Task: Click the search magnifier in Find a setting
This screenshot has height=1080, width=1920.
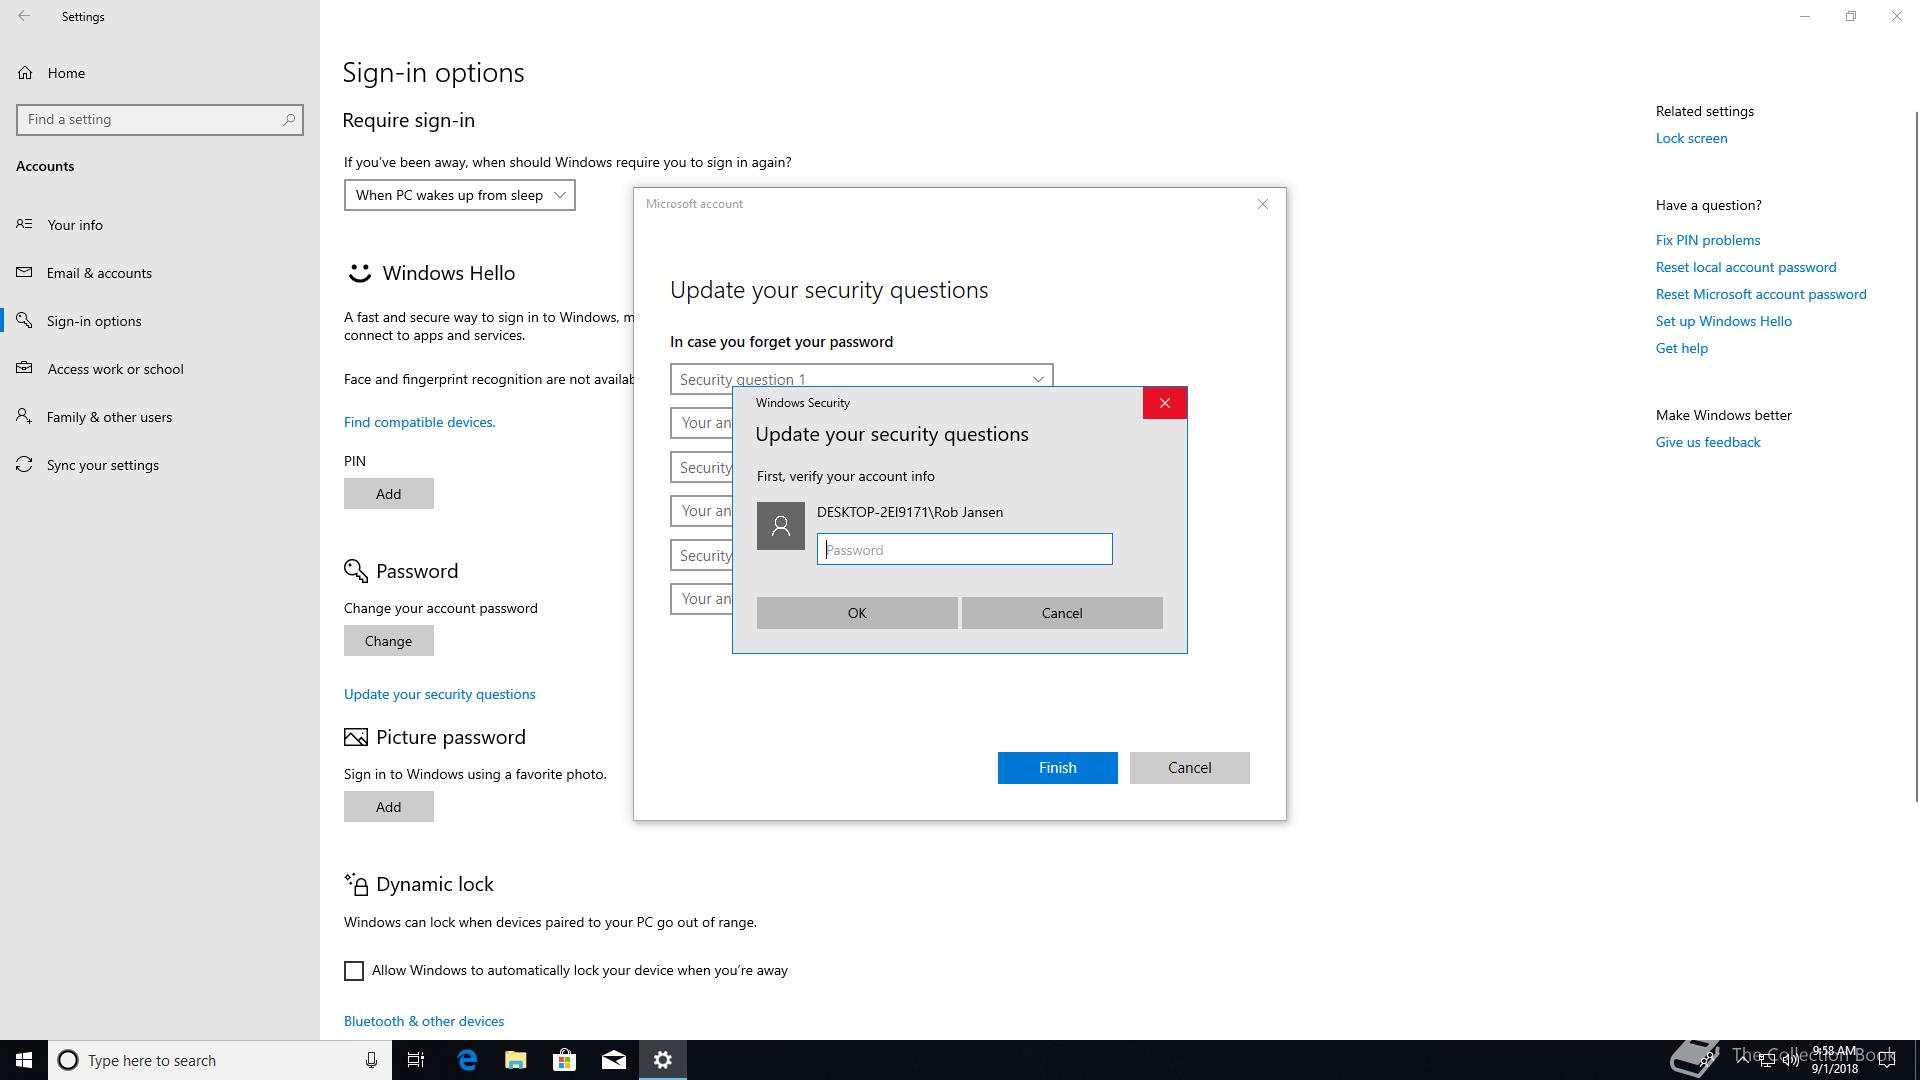Action: point(289,119)
